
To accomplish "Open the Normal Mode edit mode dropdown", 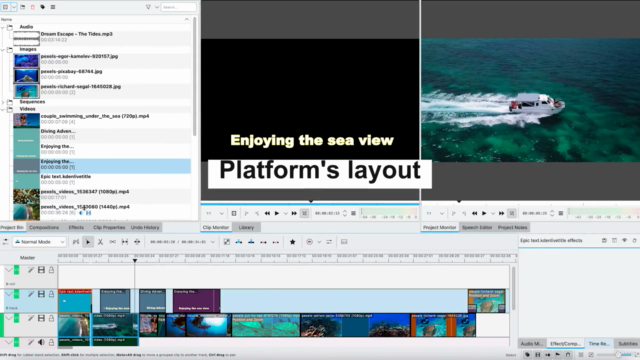I will tap(39, 242).
